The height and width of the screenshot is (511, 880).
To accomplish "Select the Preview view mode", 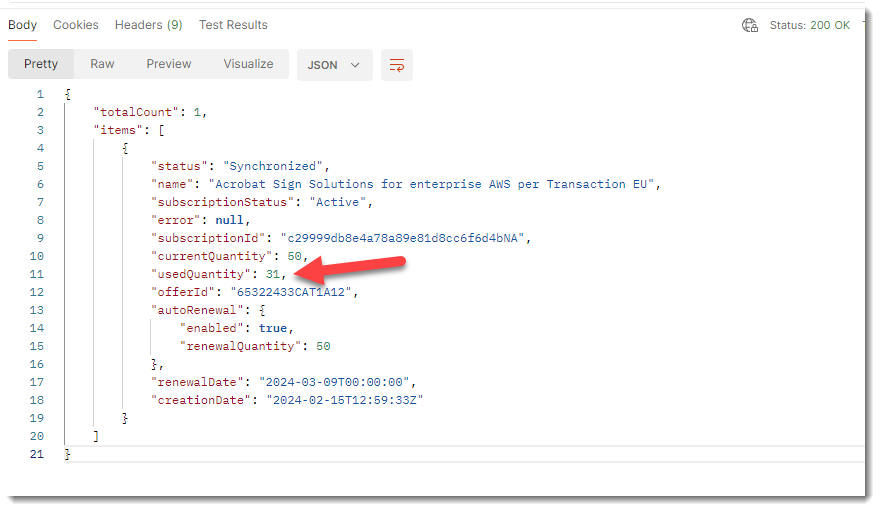I will (x=169, y=64).
